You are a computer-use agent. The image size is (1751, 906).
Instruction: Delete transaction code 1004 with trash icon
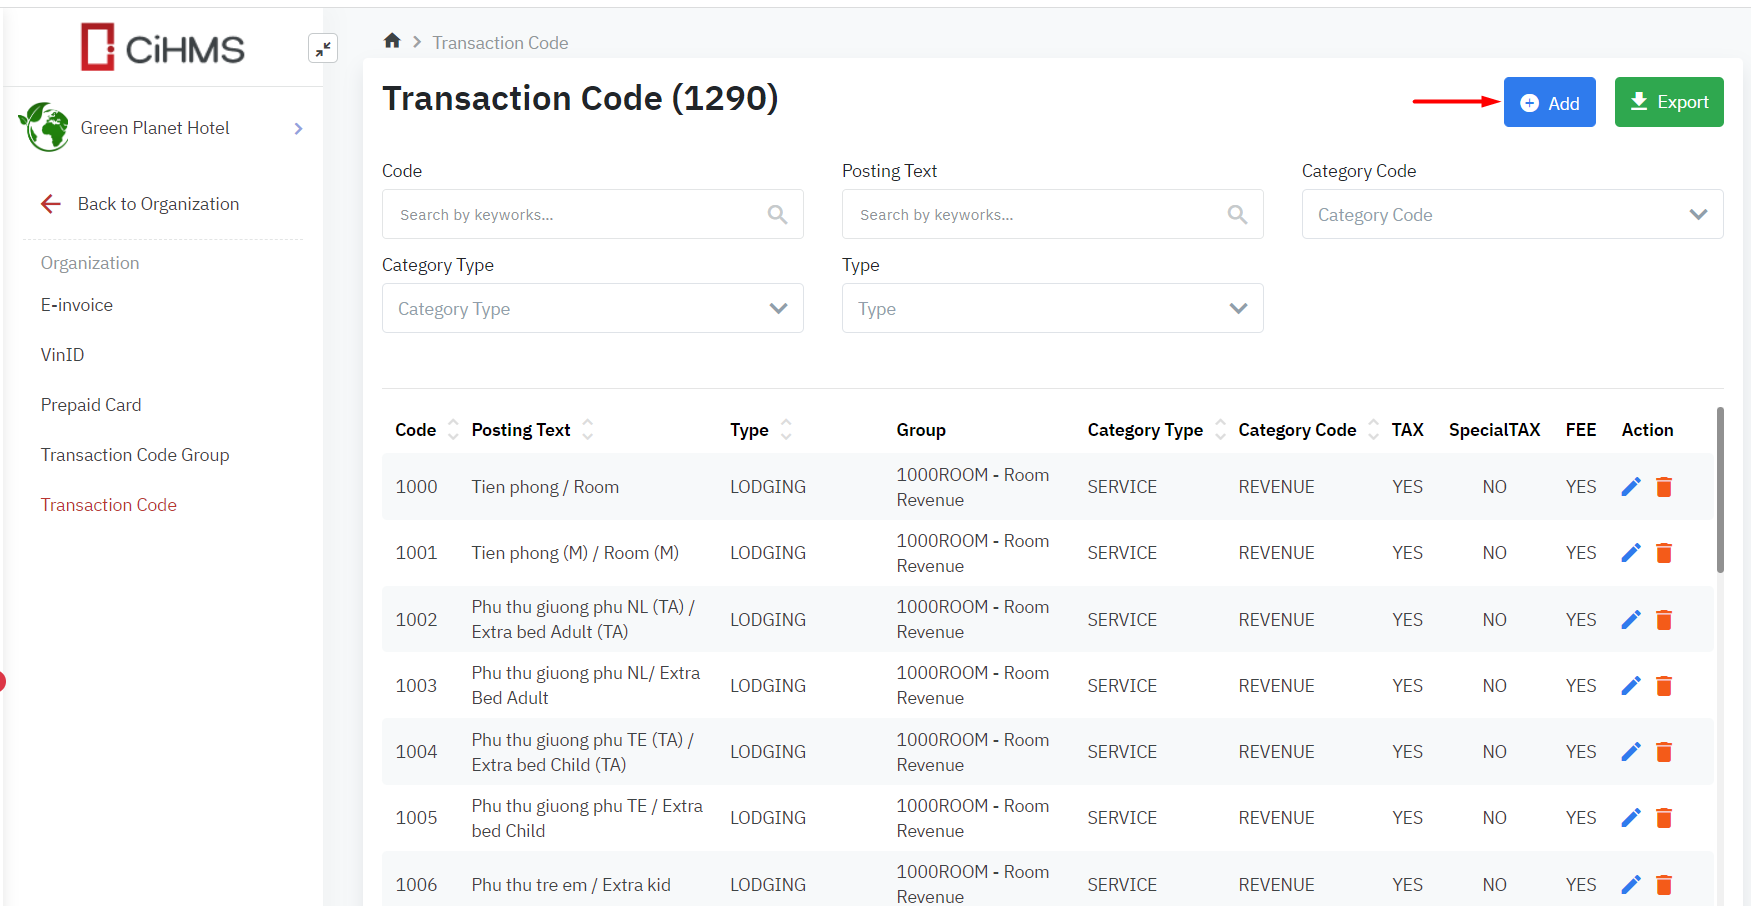(1664, 752)
